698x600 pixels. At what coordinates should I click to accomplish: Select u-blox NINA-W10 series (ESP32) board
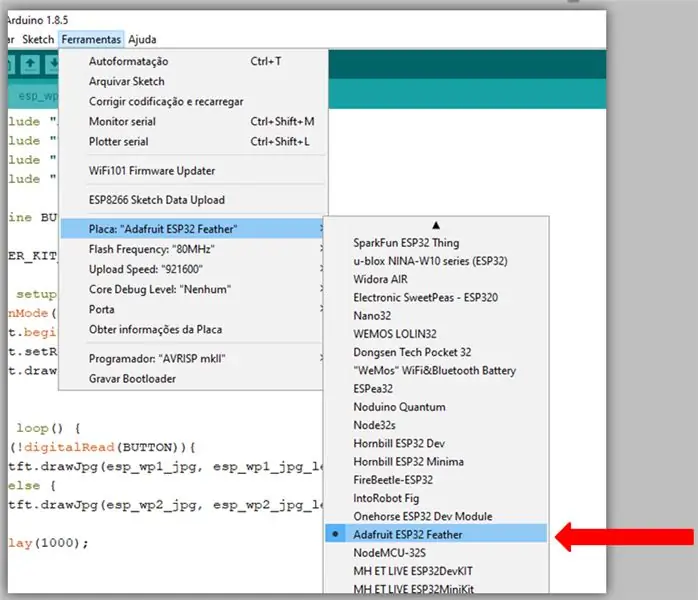click(436, 261)
